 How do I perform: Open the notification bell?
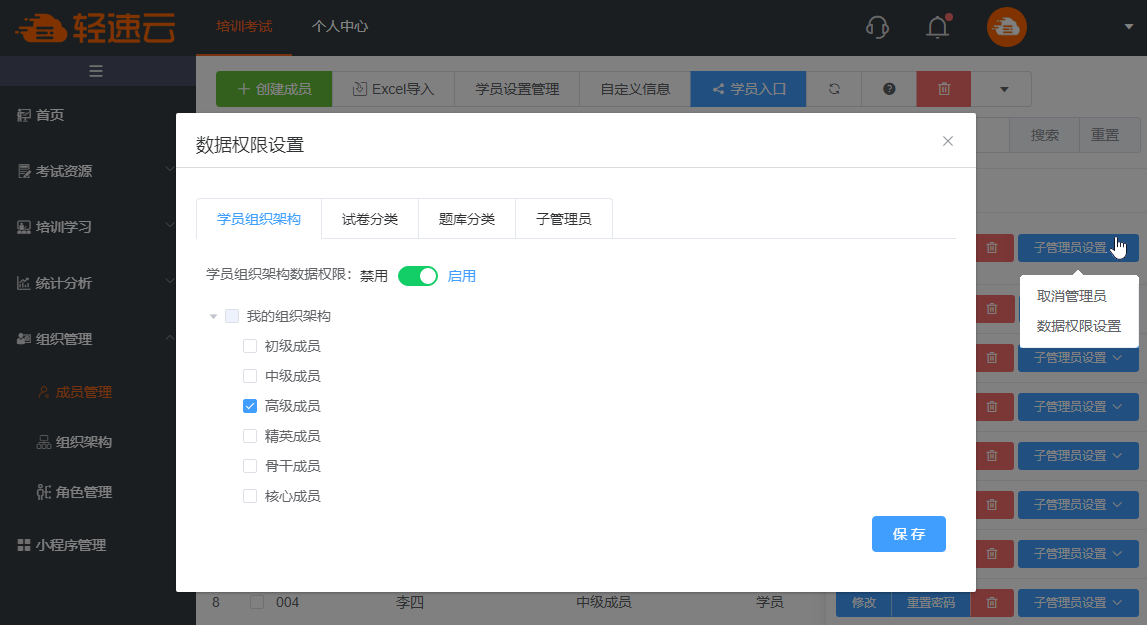coord(937,28)
